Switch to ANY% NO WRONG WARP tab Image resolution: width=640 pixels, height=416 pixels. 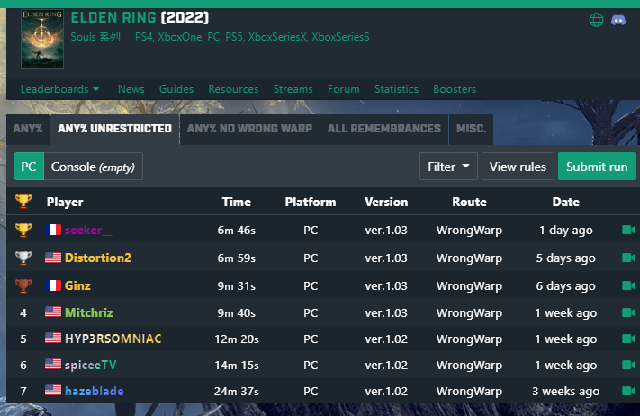[x=249, y=129]
